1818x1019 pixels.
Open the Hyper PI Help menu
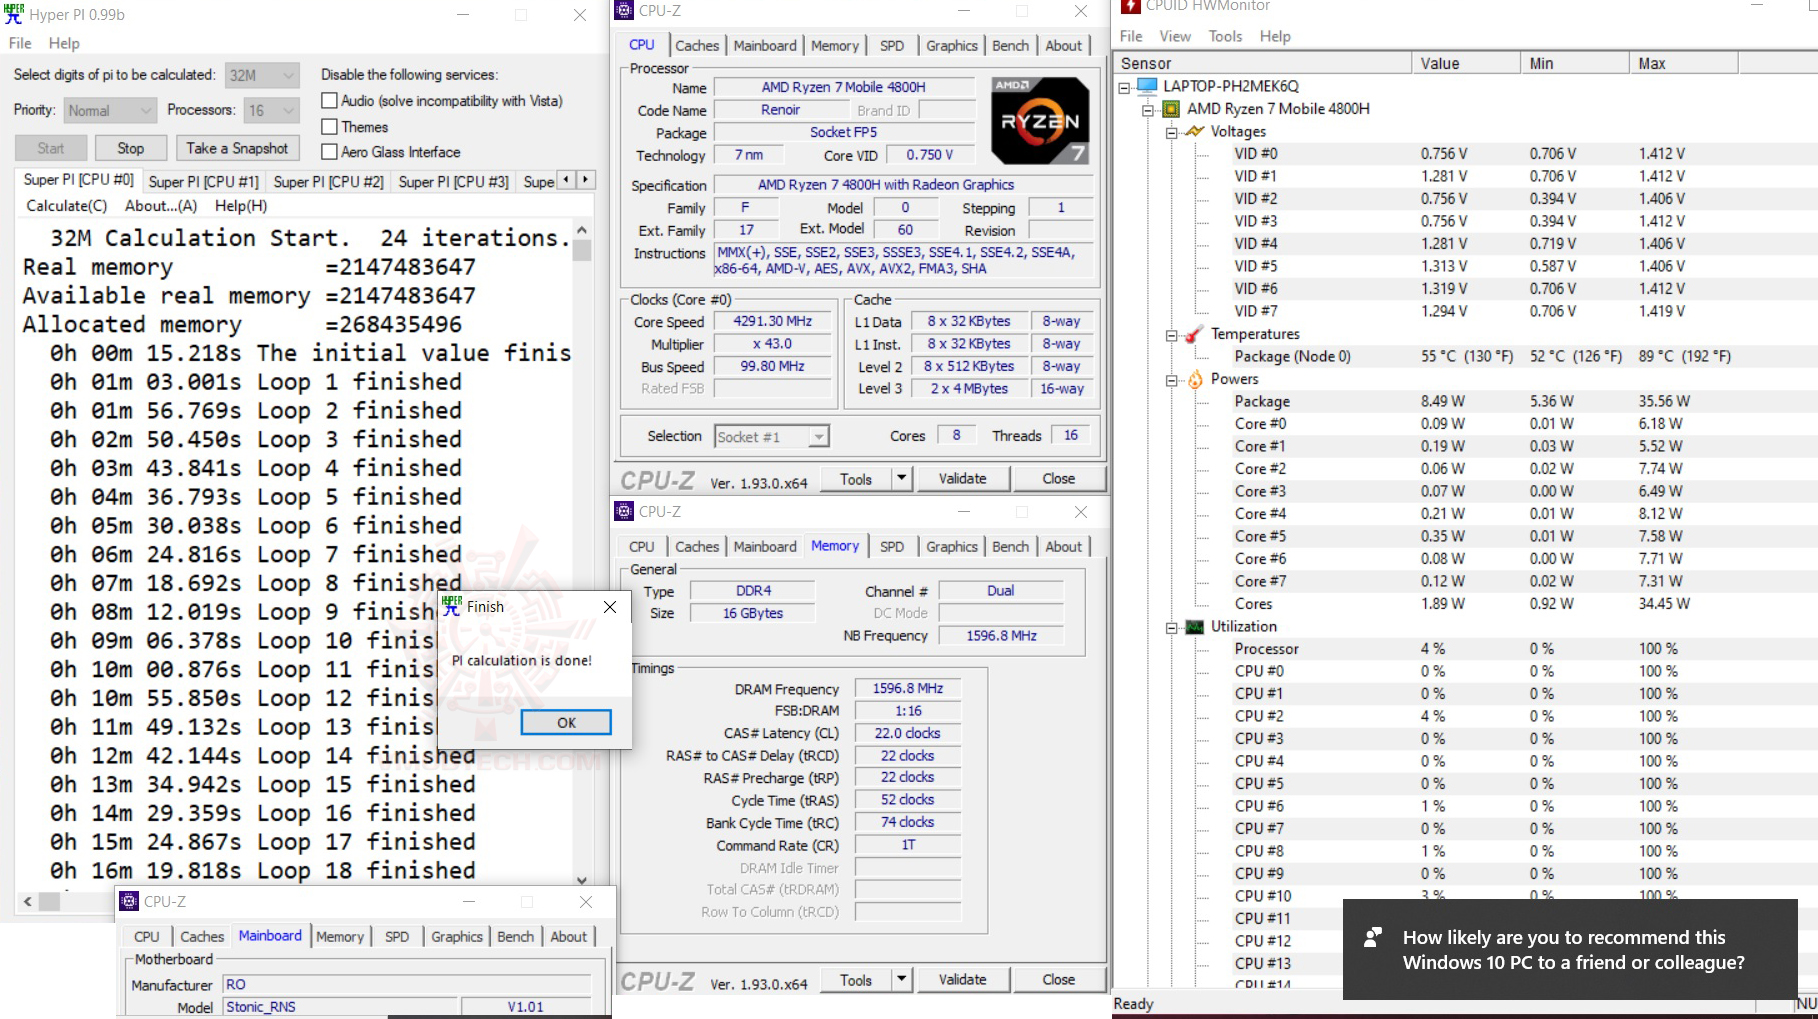pyautogui.click(x=64, y=43)
